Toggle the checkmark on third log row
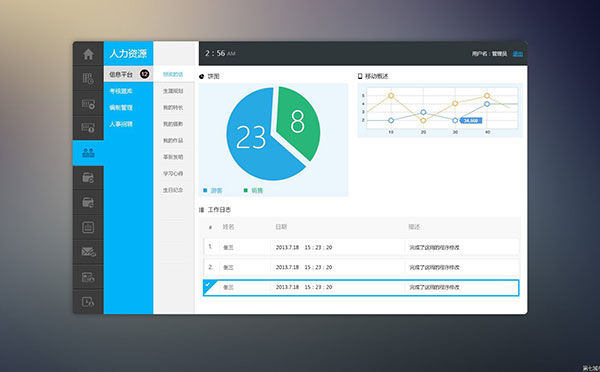 [208, 284]
